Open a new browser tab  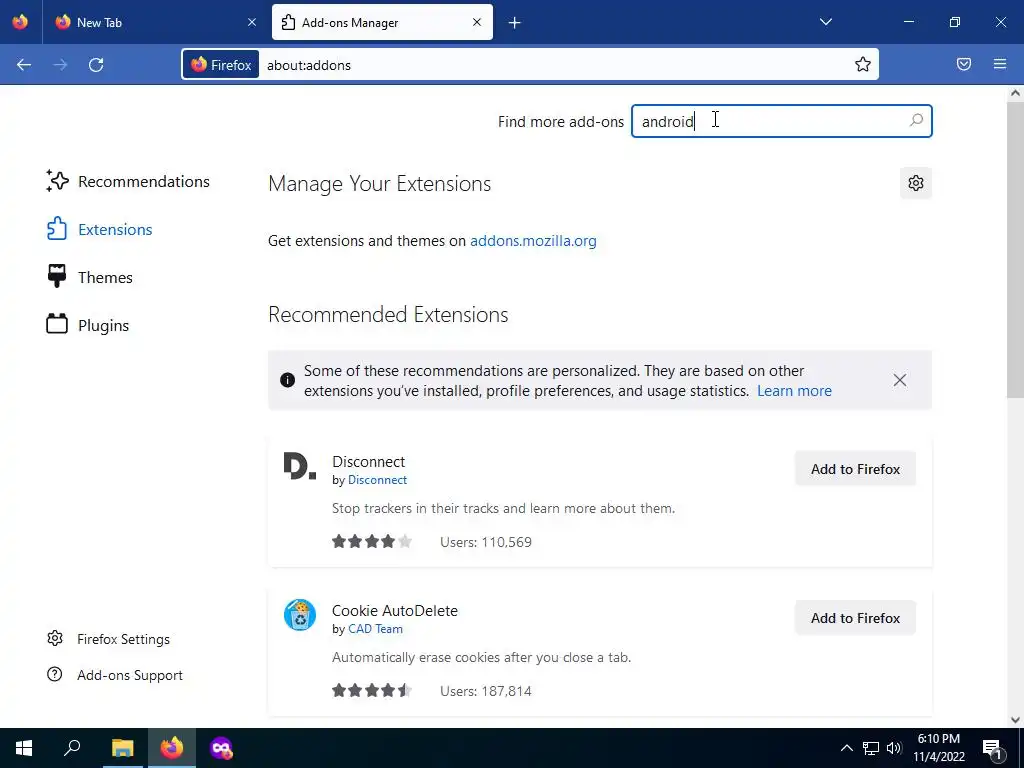point(515,23)
